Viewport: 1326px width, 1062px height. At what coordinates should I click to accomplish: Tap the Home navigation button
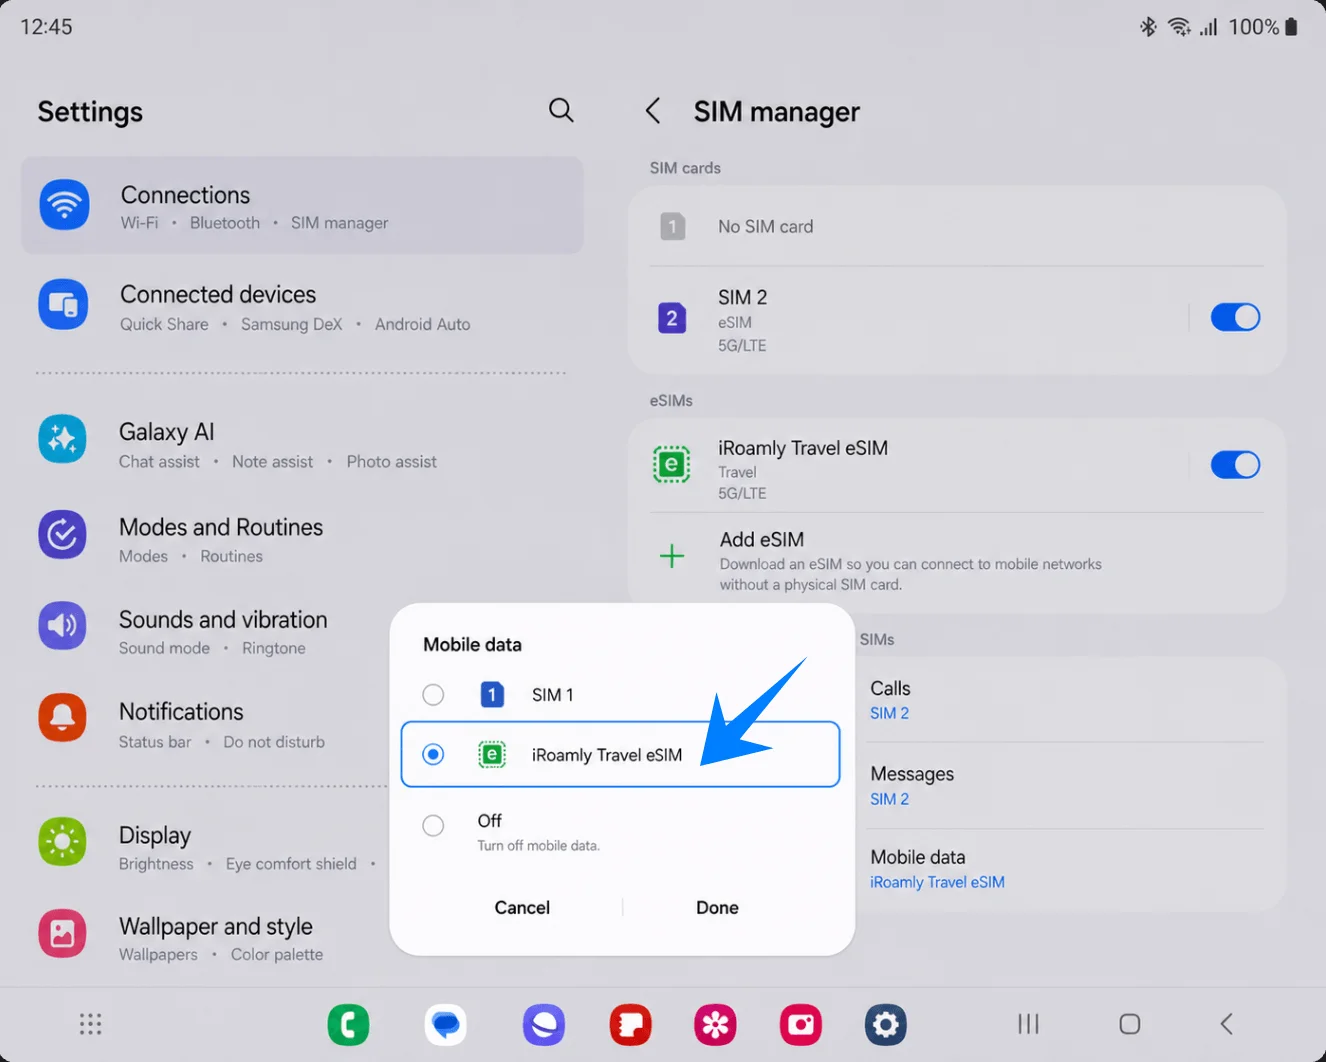click(x=1130, y=1024)
